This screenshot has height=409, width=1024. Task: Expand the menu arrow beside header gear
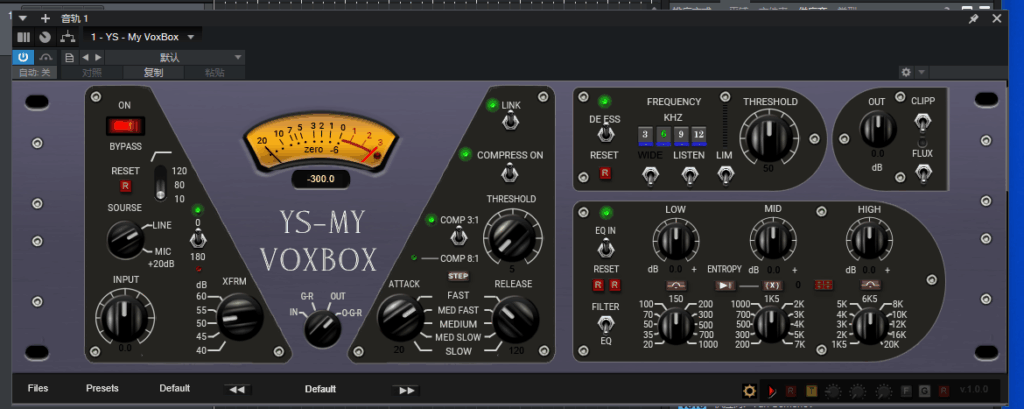[x=921, y=72]
